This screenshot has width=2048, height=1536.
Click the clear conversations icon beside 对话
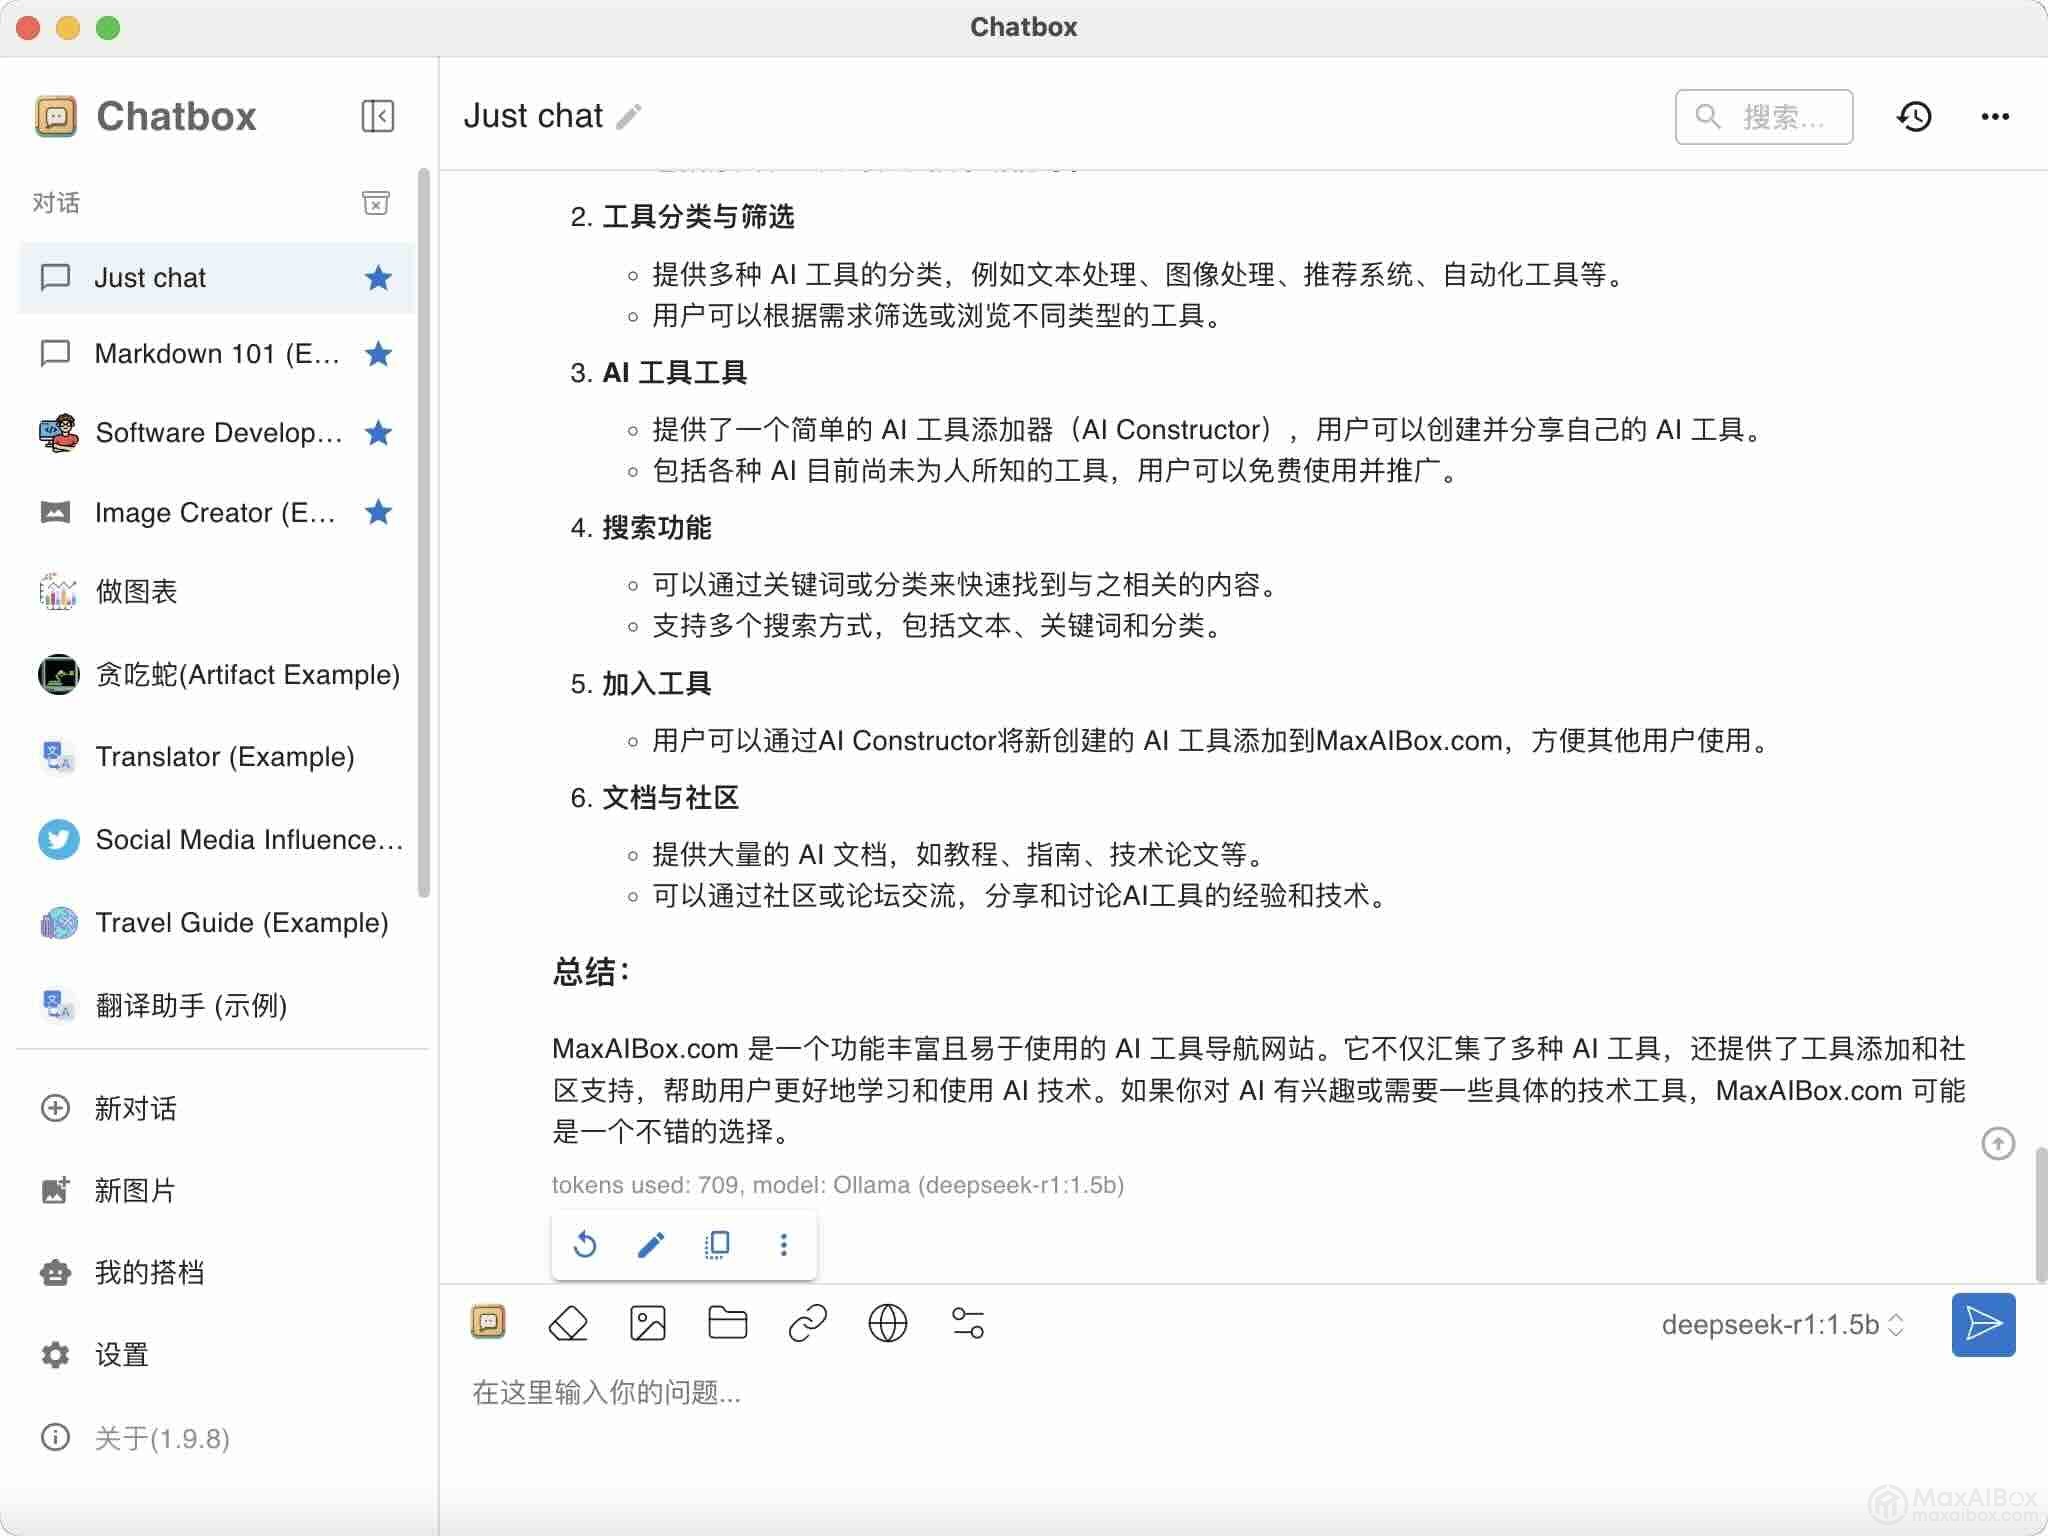tap(375, 203)
